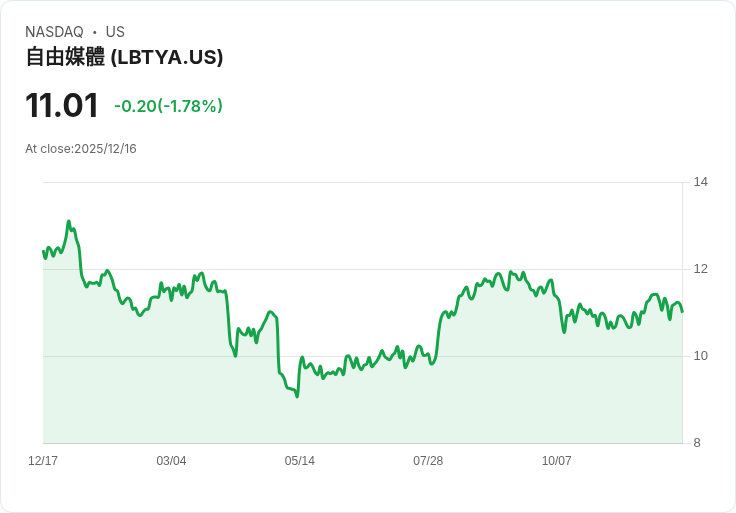Click the 10/07 date on x-axis
Image resolution: width=736 pixels, height=513 pixels.
pyautogui.click(x=556, y=461)
